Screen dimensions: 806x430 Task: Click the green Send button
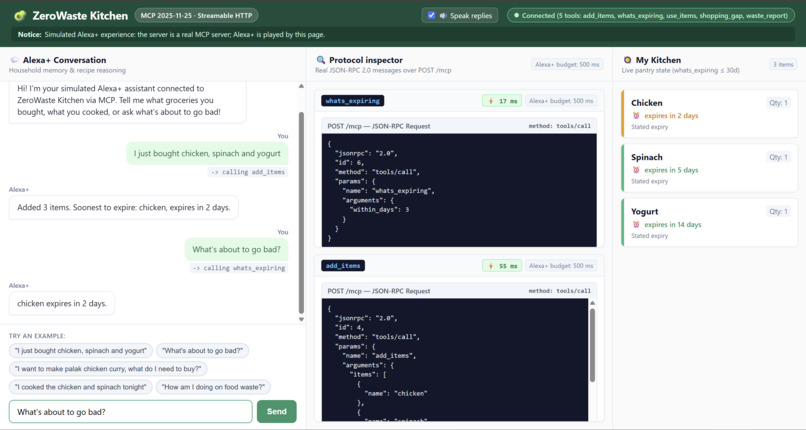[277, 412]
